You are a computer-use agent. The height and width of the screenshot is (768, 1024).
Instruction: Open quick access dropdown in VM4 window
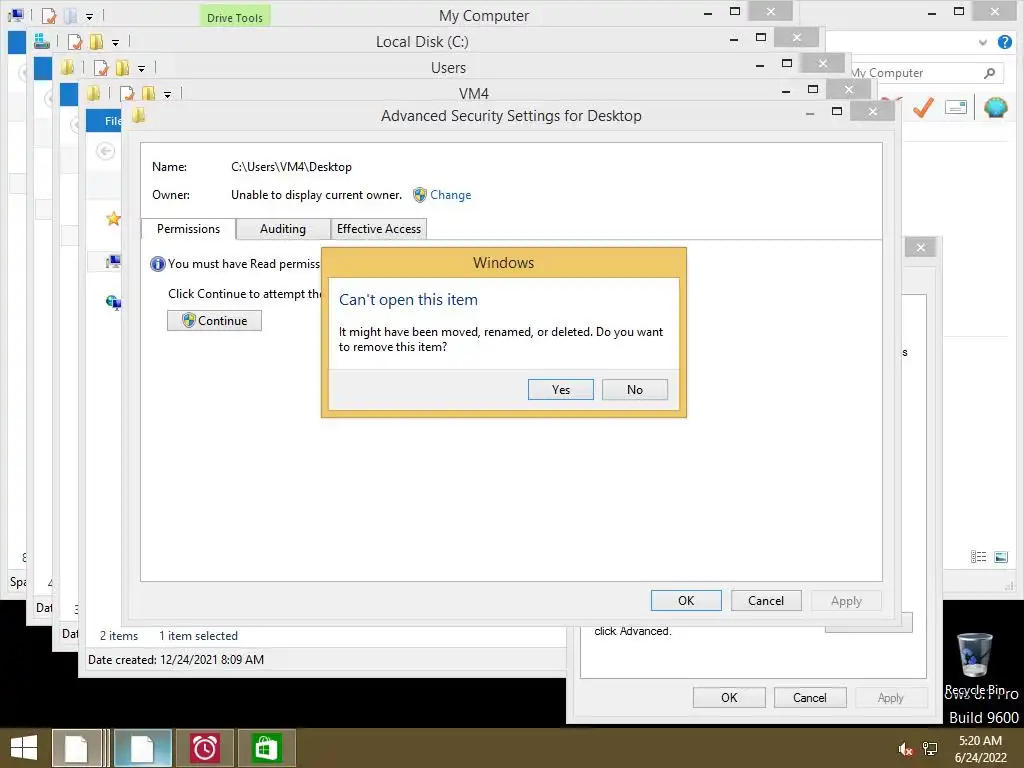[x=168, y=95]
